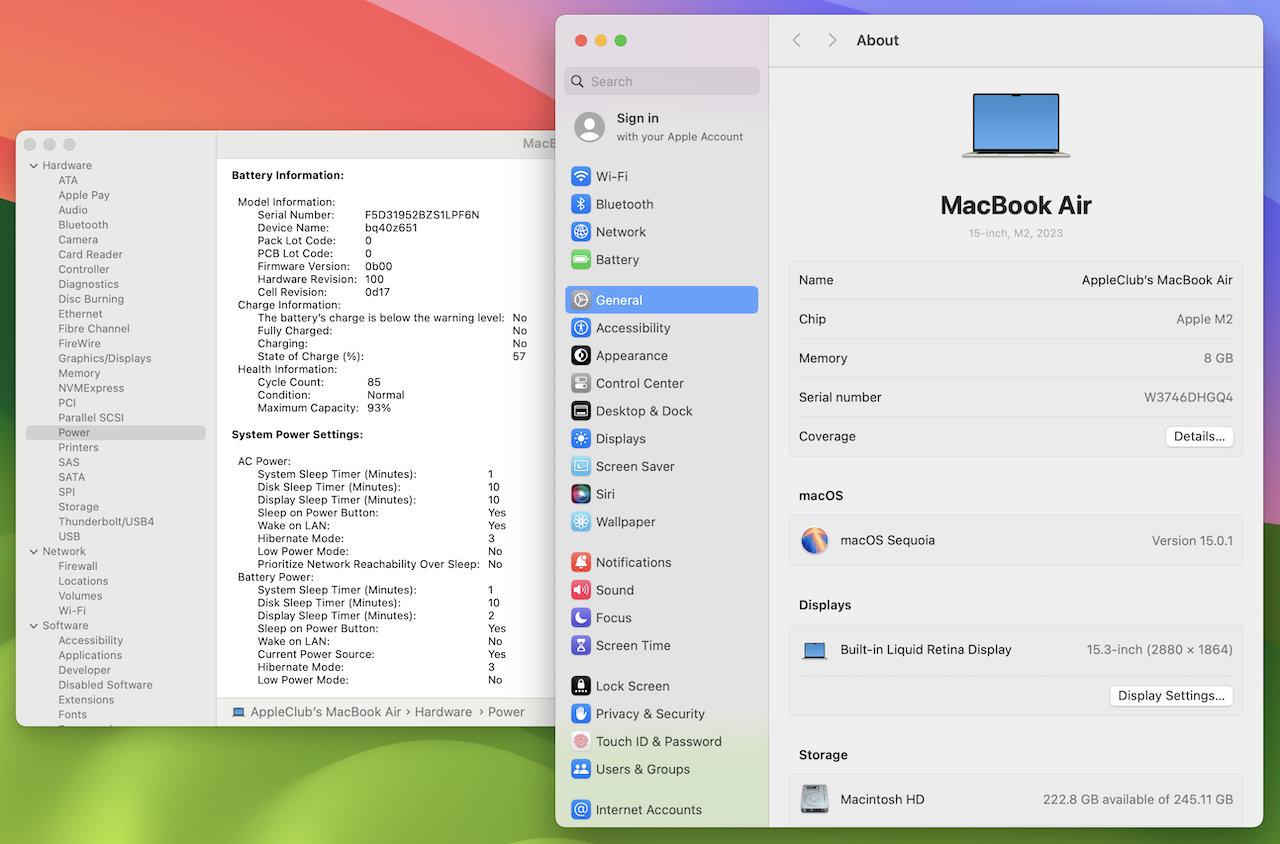Select Developer under Software tree
Viewport: 1280px width, 844px height.
(84, 670)
